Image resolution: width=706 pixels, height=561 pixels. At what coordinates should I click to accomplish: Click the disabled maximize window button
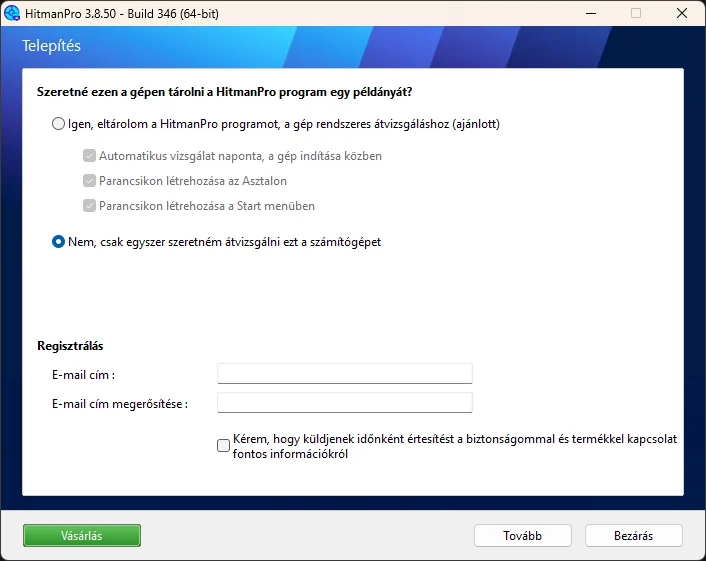click(x=636, y=14)
